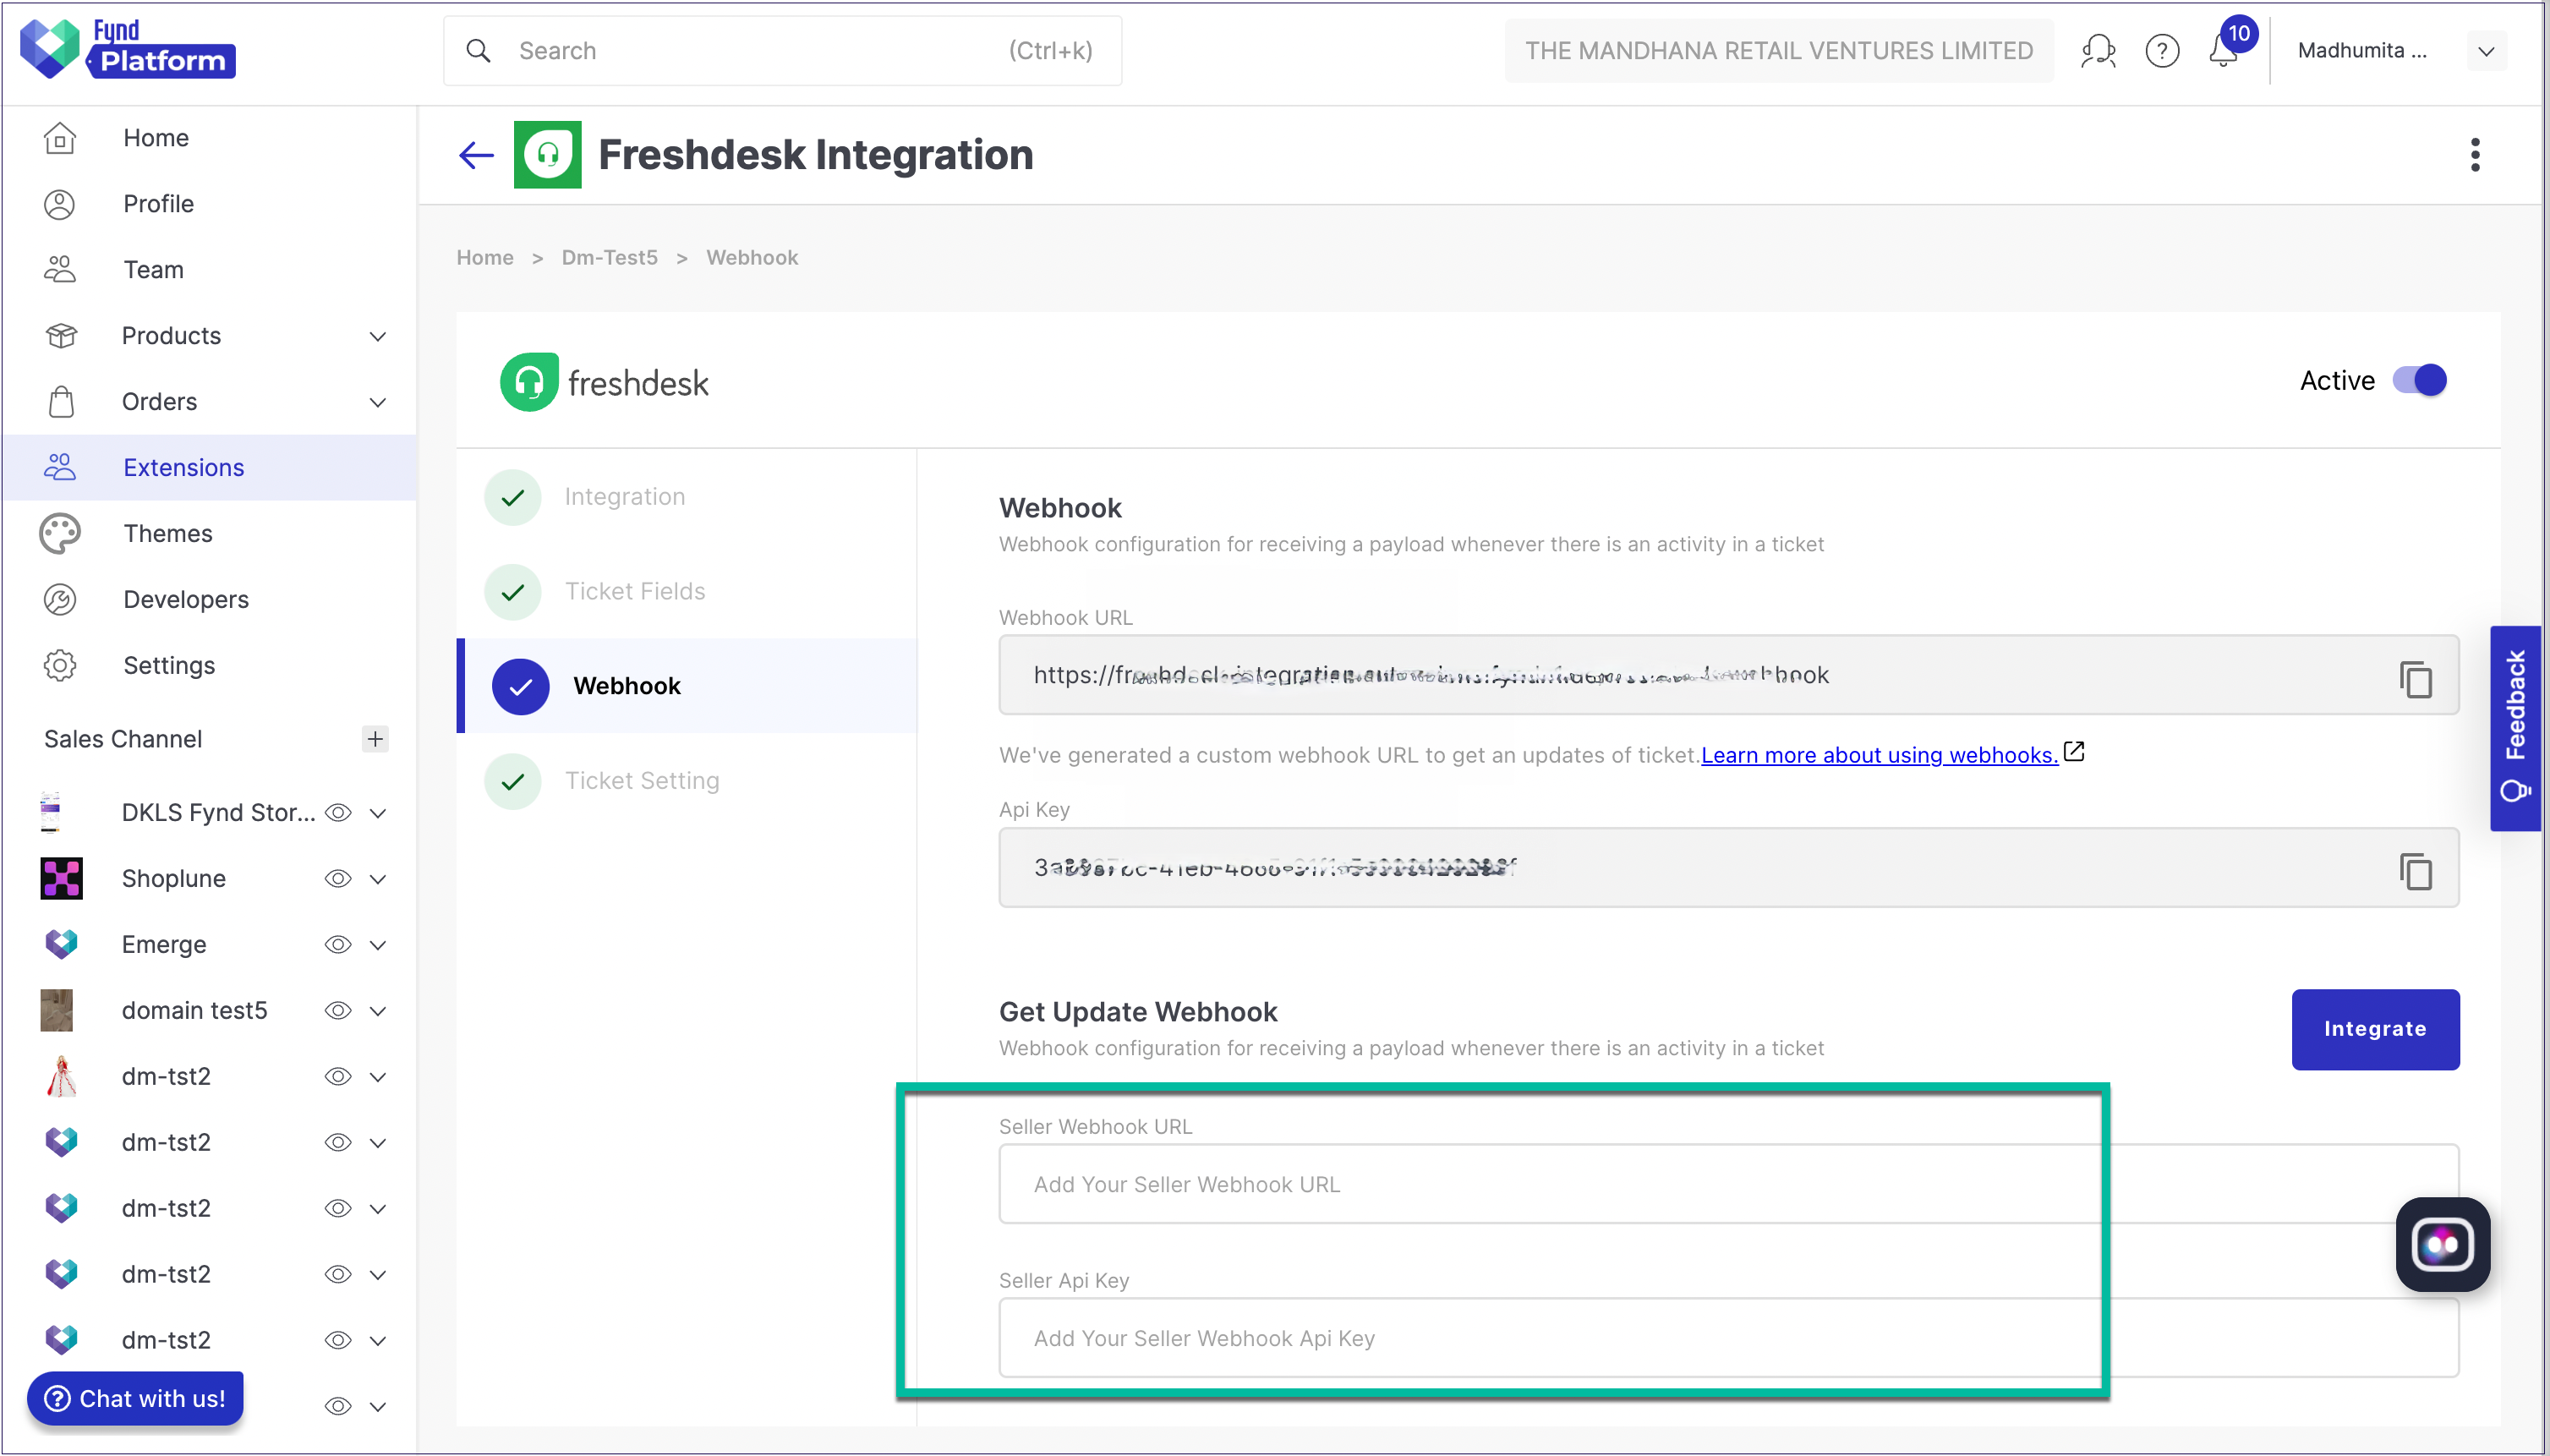Open the three-dot more options menu
This screenshot has width=2550, height=1456.
pos(2475,155)
